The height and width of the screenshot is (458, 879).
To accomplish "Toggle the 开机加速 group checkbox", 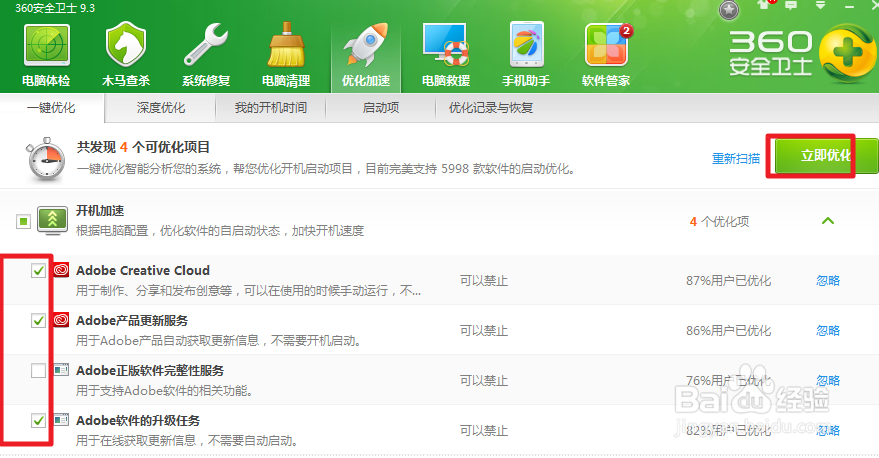I will click(x=23, y=221).
